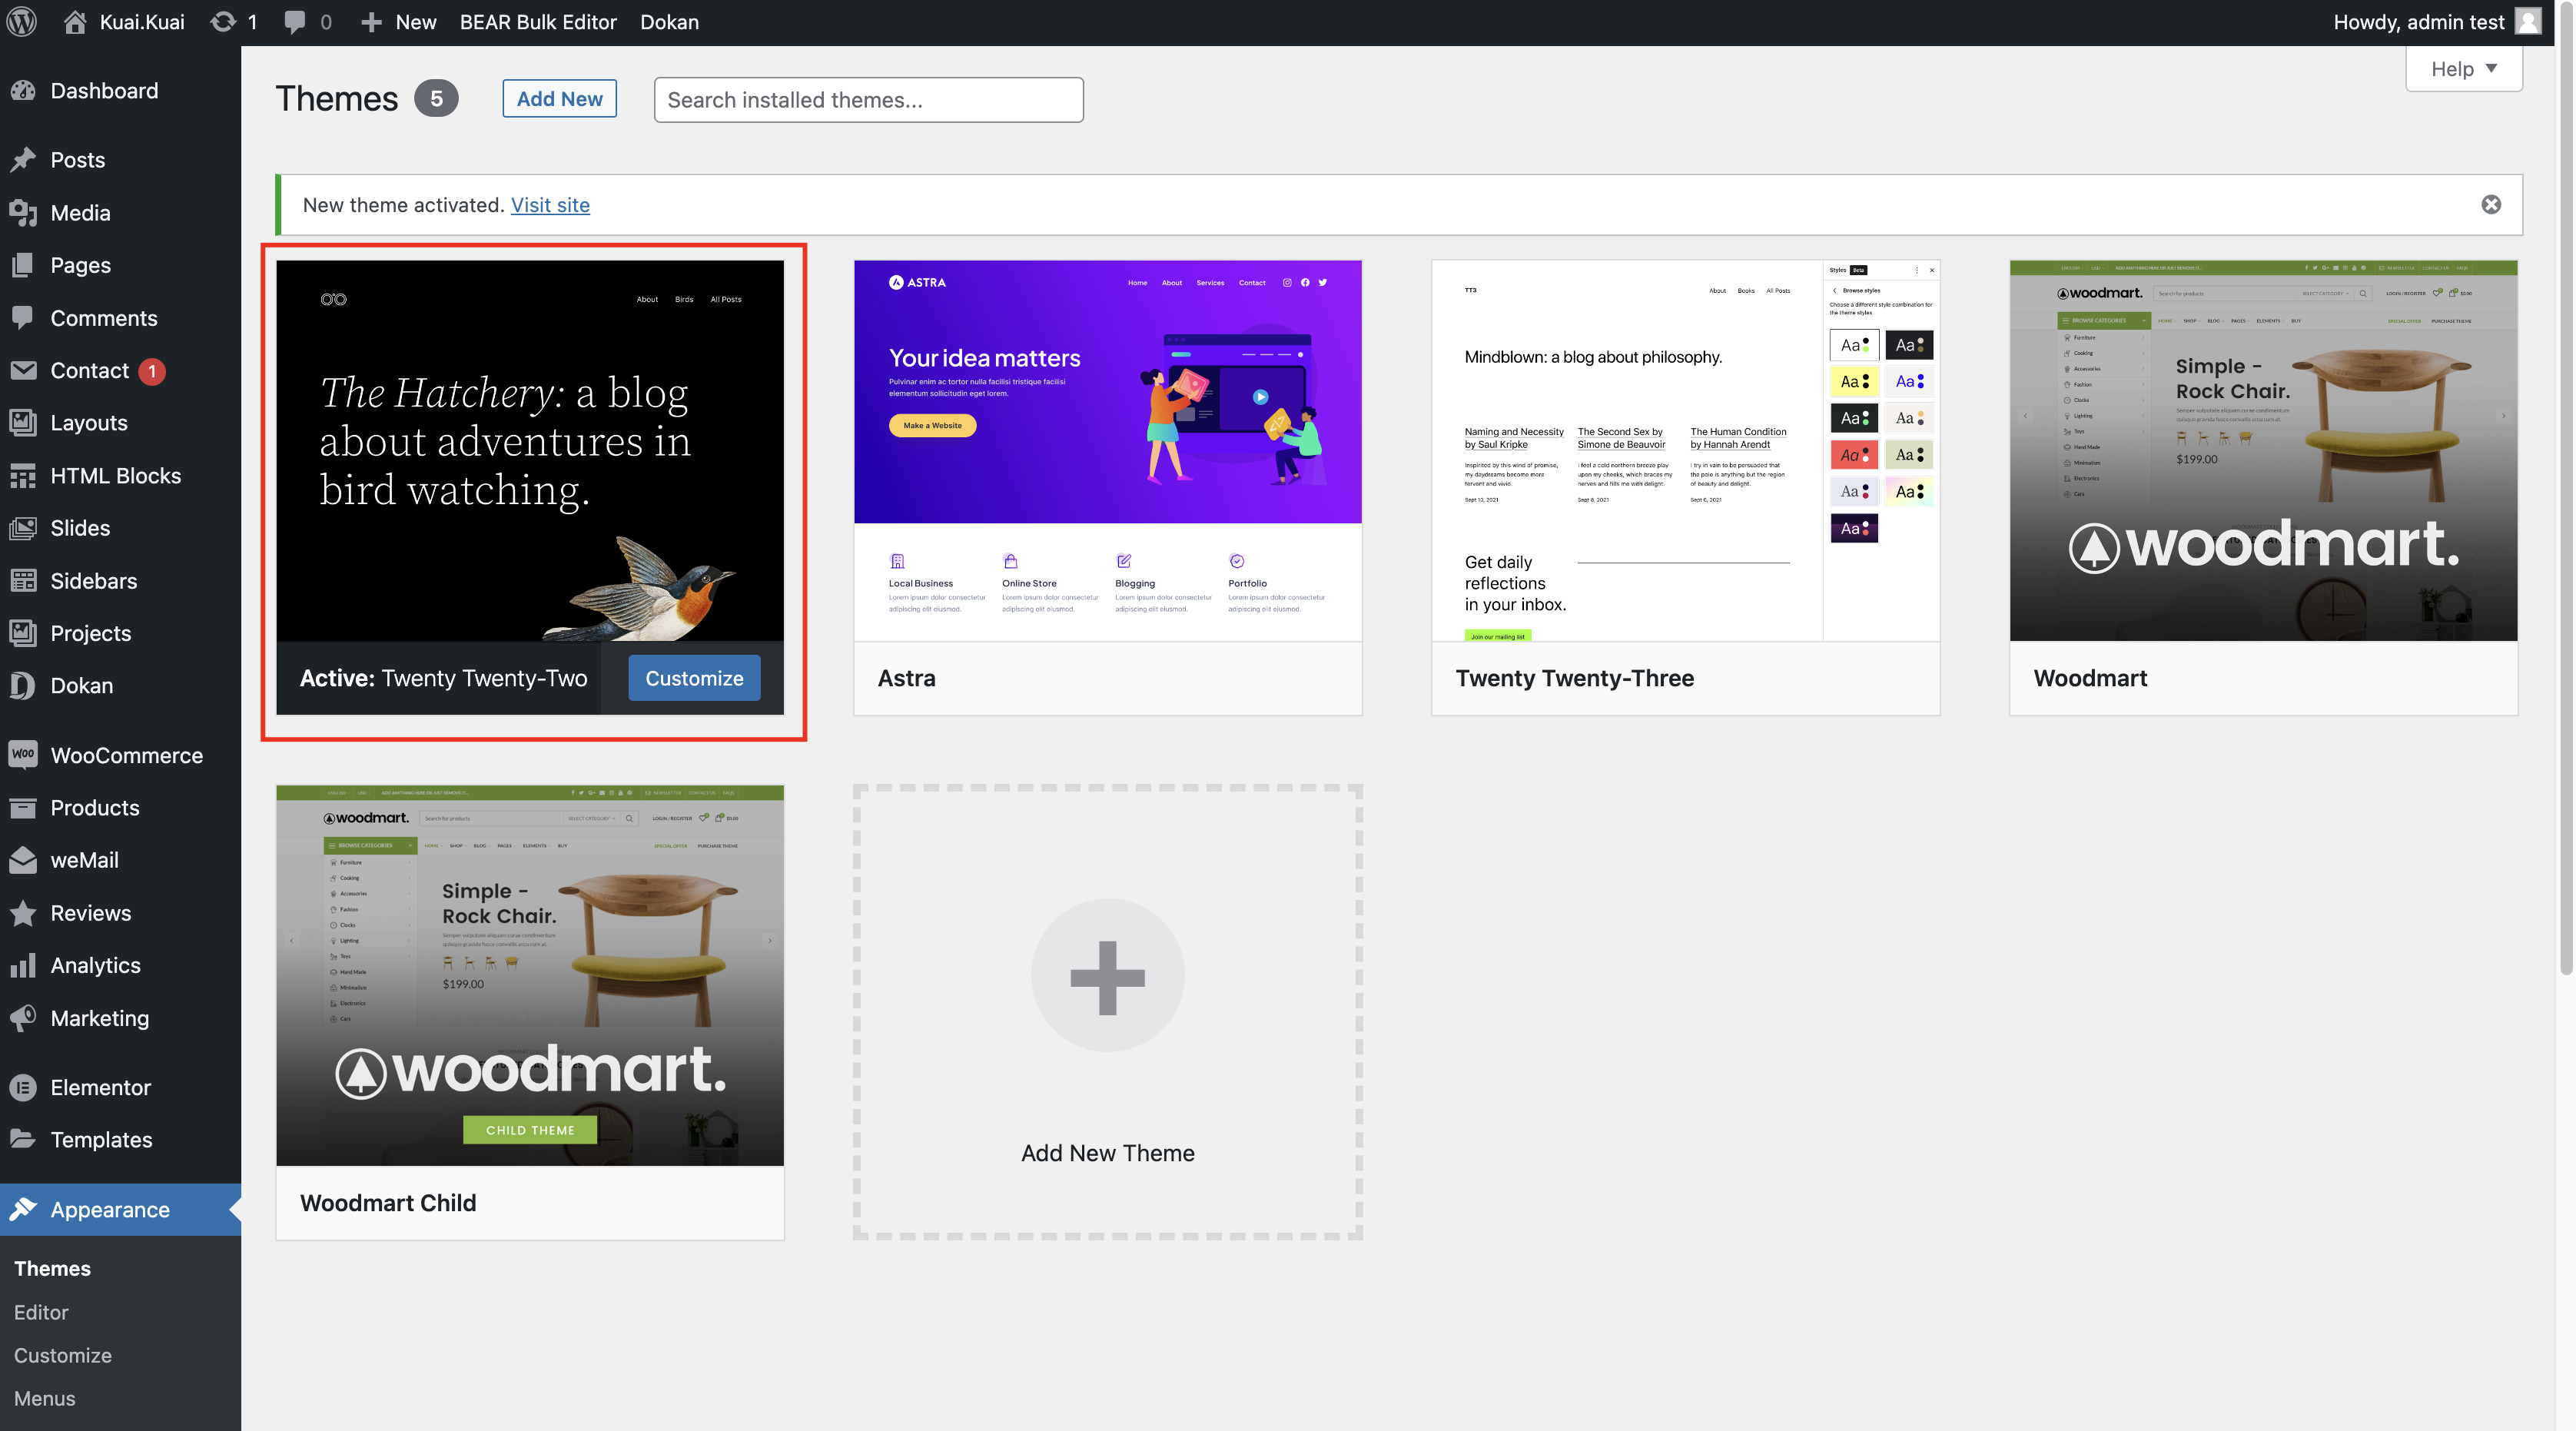Click the Posts pushpin icon
The image size is (2576, 1431).
click(23, 160)
